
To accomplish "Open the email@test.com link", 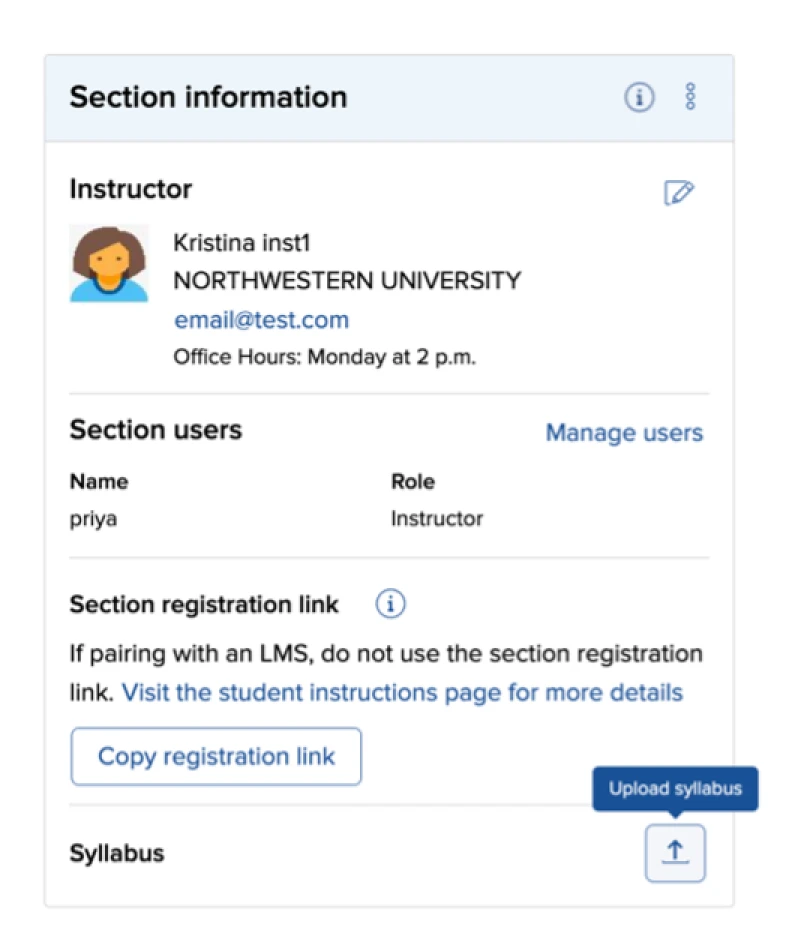I will (x=261, y=320).
